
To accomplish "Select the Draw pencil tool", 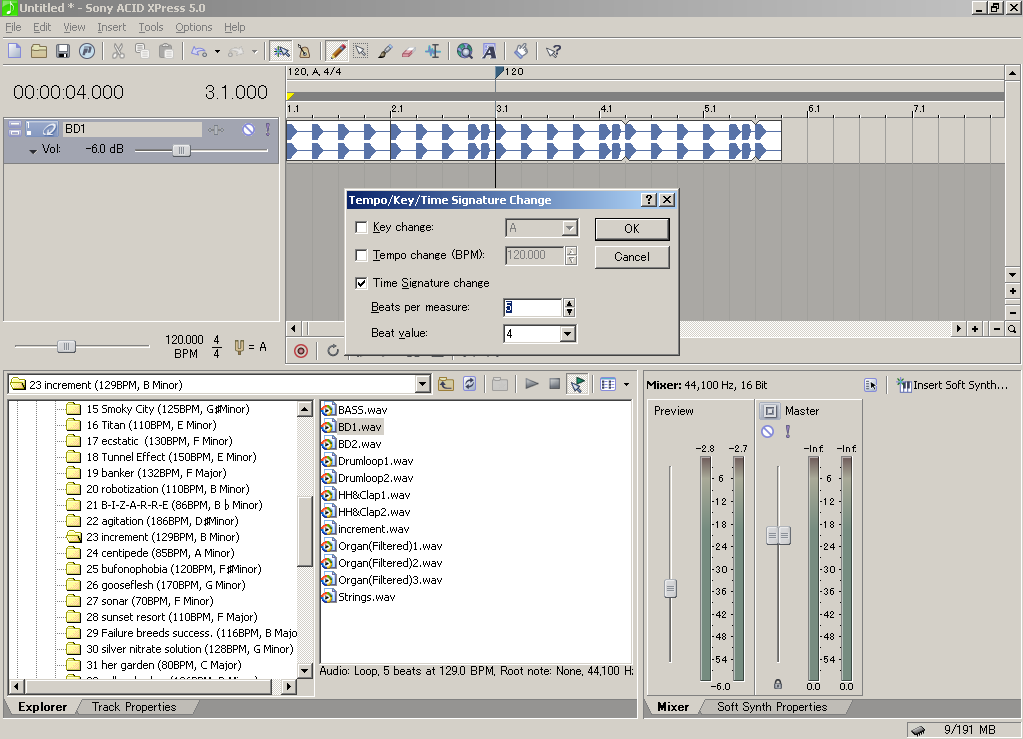I will tap(337, 51).
